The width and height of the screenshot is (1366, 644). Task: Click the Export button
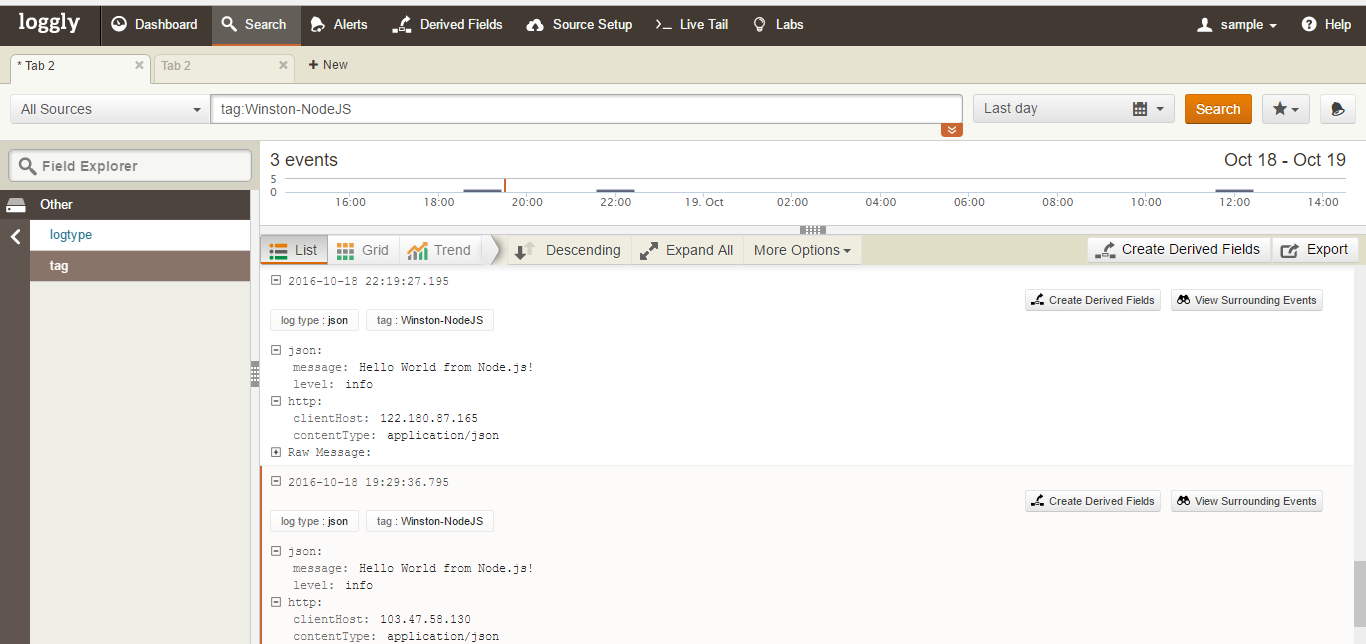click(x=1314, y=250)
